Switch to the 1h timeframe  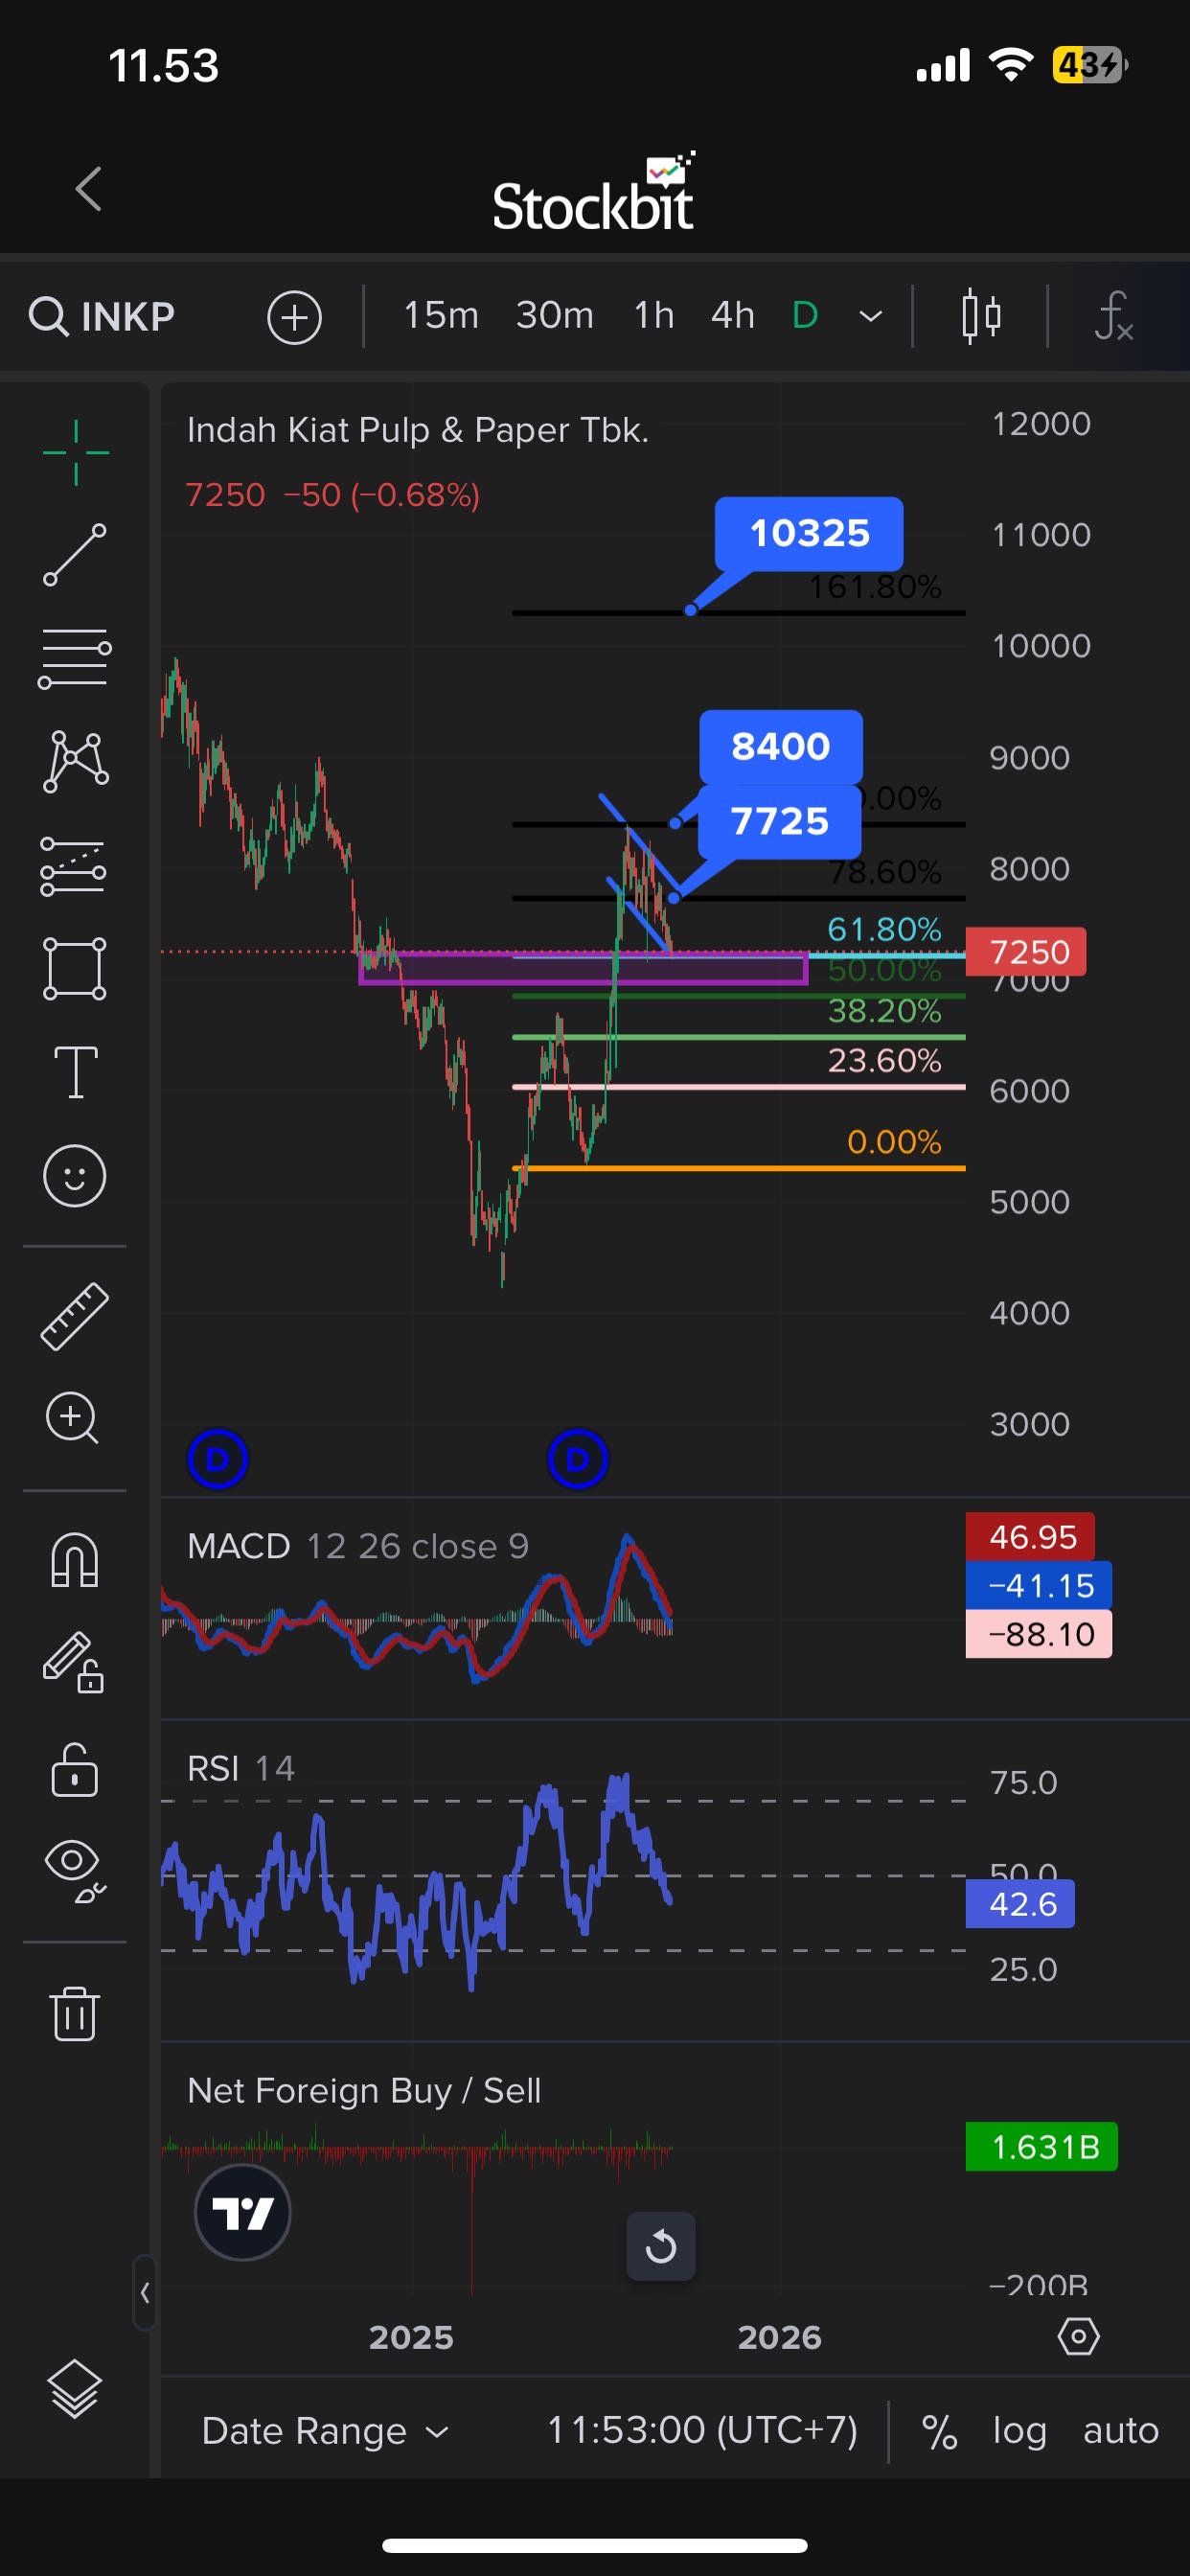point(654,316)
